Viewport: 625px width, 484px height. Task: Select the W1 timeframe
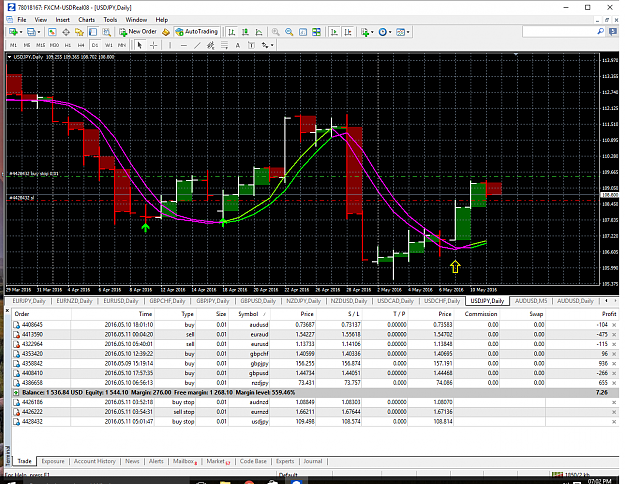point(108,45)
